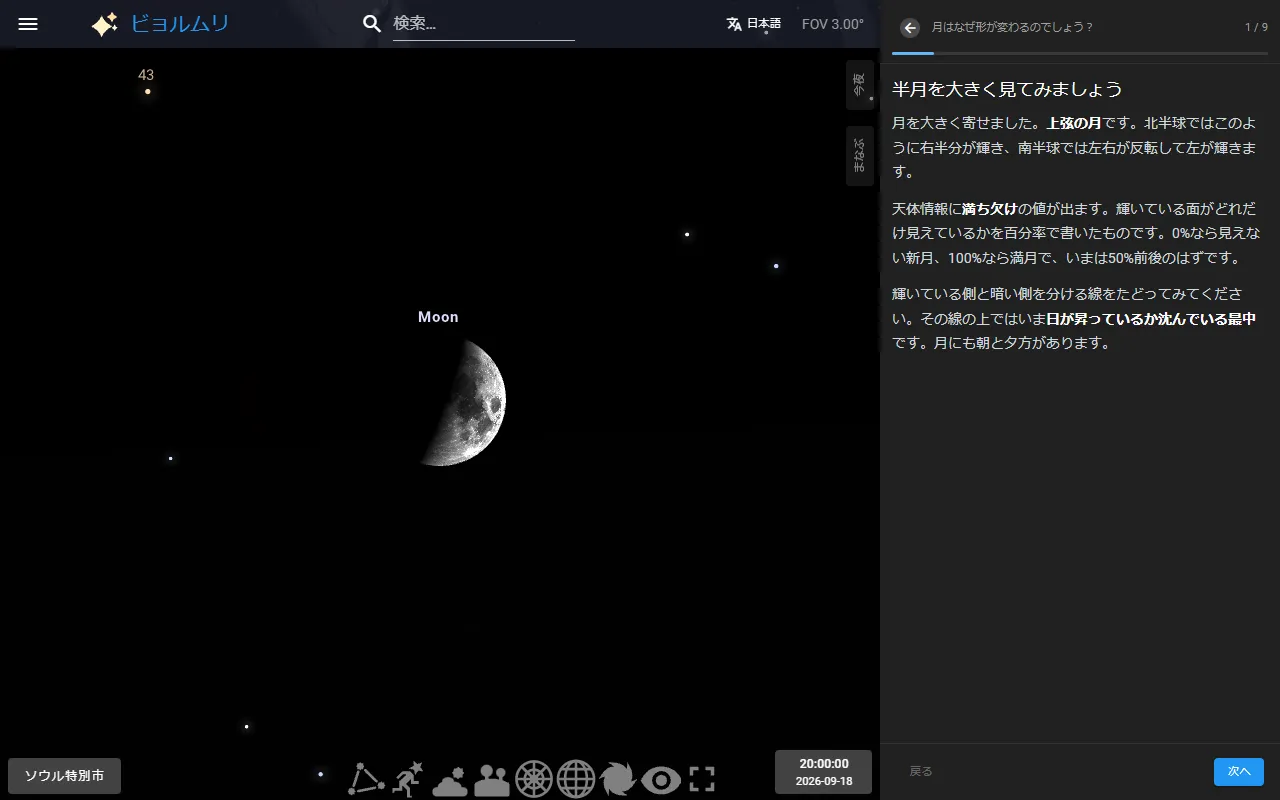Click the bold 上弦の月 text
Screen dimensions: 1280x800
coord(1075,124)
